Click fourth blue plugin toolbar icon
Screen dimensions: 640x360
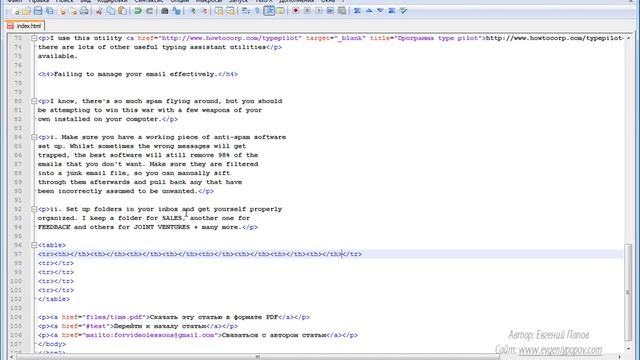coord(392,11)
